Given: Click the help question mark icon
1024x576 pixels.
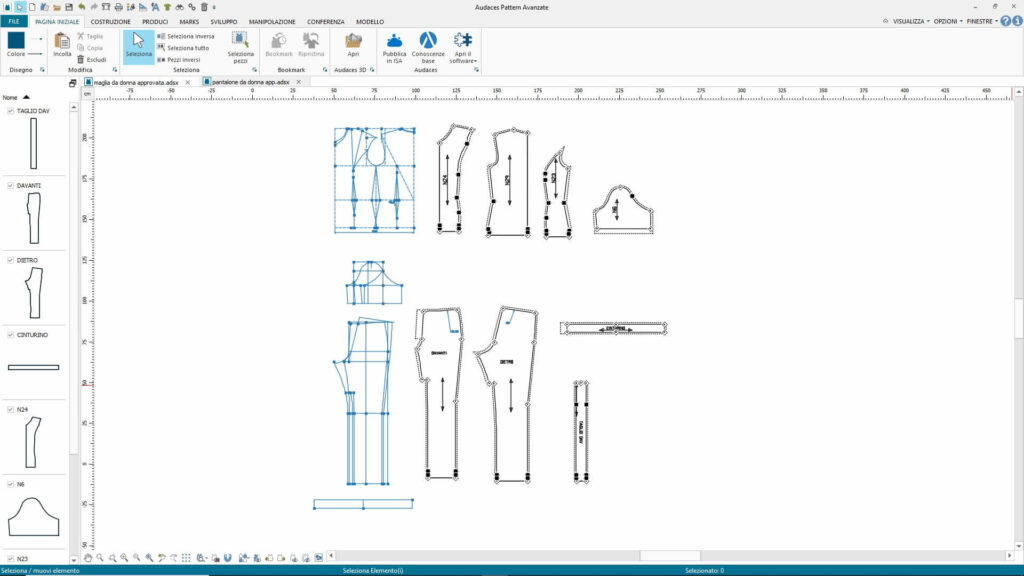Looking at the screenshot, I should coord(1006,22).
